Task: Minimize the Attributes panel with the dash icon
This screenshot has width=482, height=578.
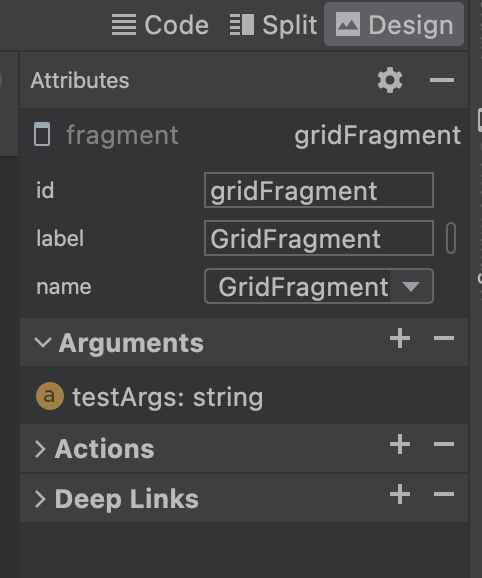Action: point(442,80)
